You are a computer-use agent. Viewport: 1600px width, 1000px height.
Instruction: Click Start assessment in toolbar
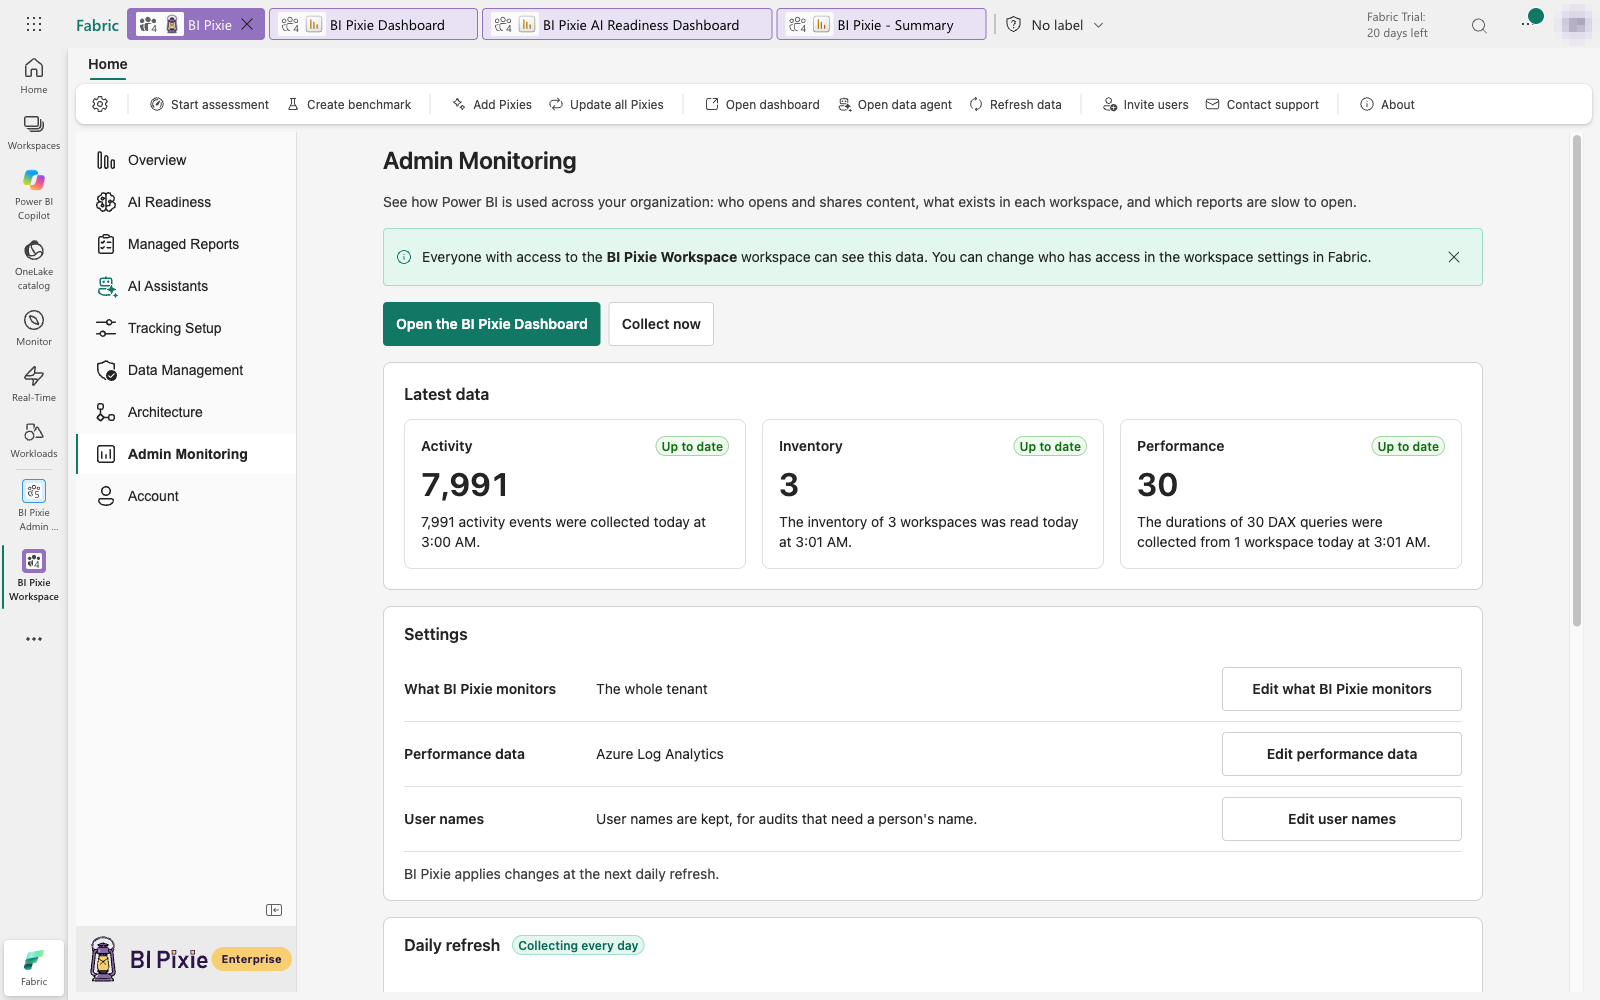pyautogui.click(x=209, y=104)
